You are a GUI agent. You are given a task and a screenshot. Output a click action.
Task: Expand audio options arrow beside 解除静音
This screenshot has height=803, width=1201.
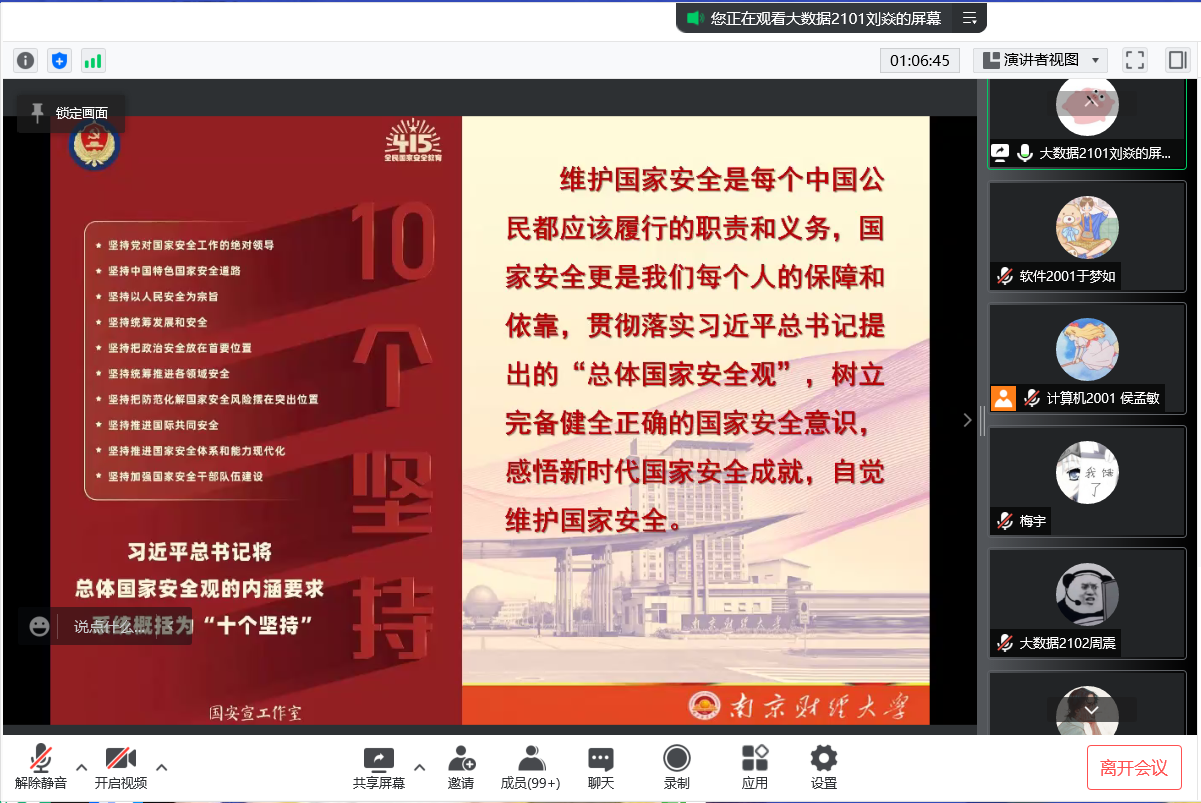[82, 767]
